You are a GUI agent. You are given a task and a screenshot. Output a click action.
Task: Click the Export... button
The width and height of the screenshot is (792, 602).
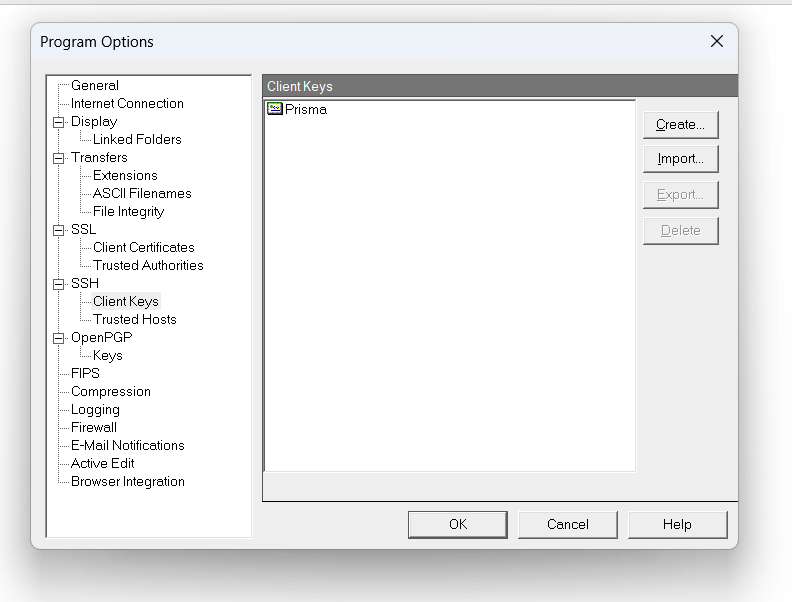coord(680,195)
